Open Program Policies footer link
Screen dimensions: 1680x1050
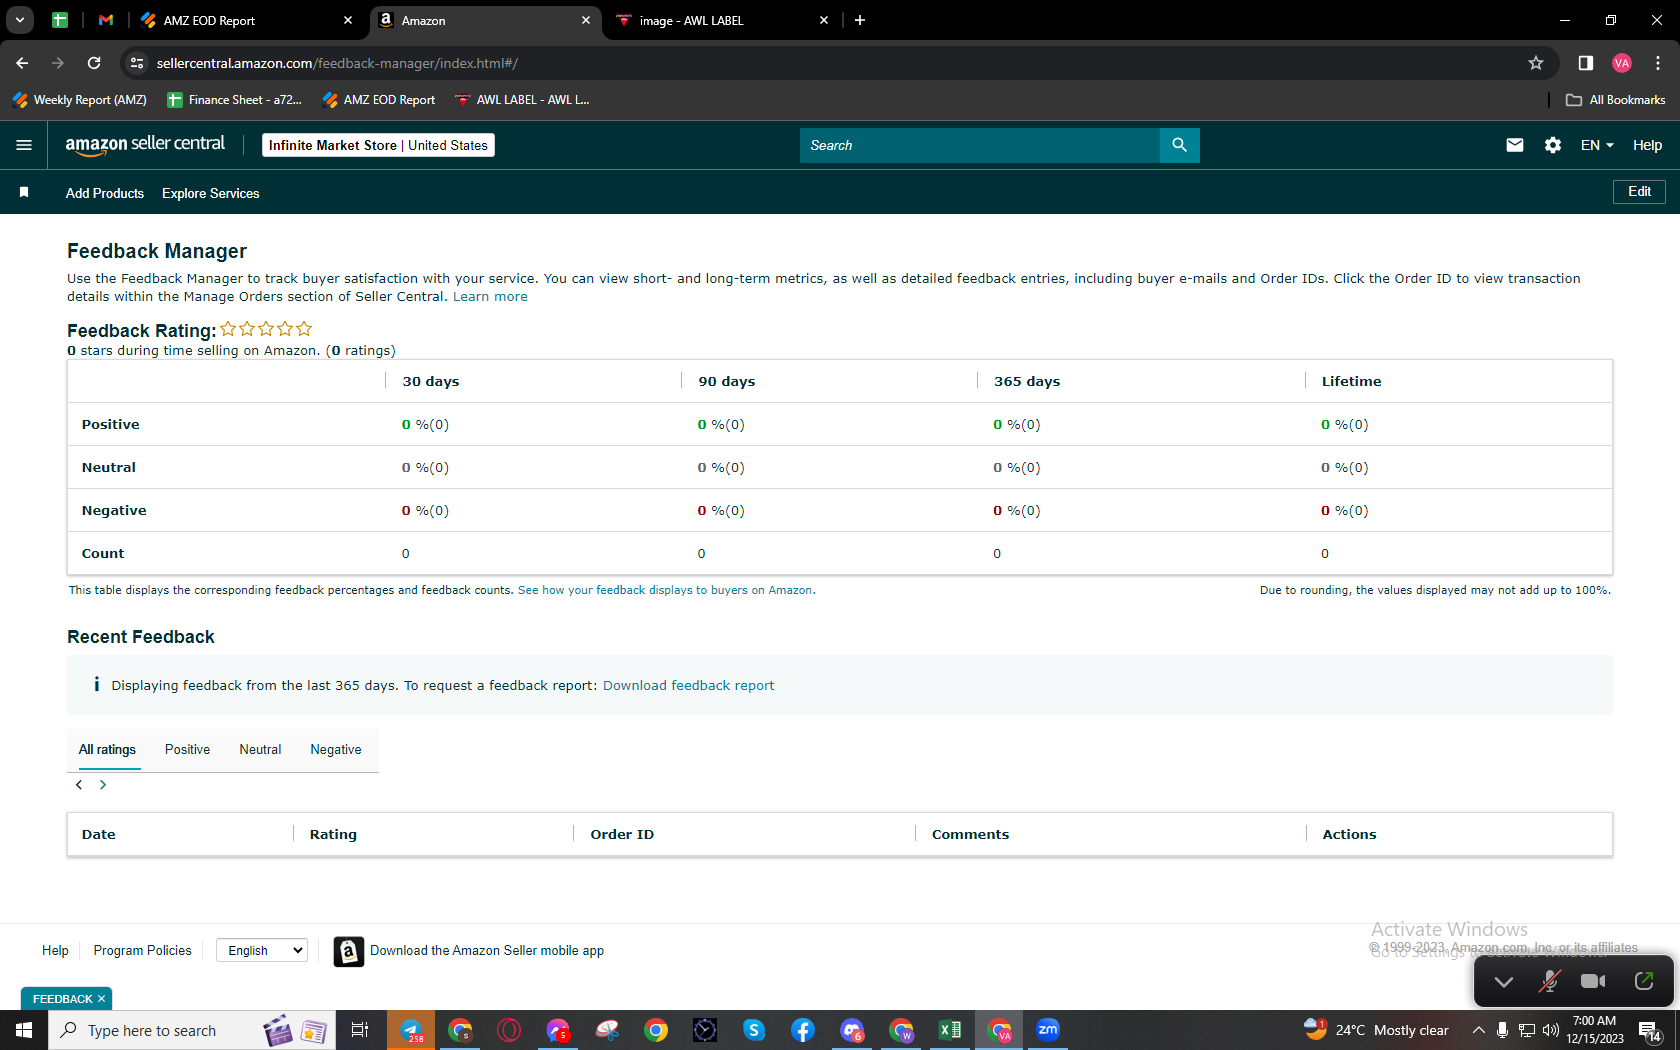coord(143,951)
